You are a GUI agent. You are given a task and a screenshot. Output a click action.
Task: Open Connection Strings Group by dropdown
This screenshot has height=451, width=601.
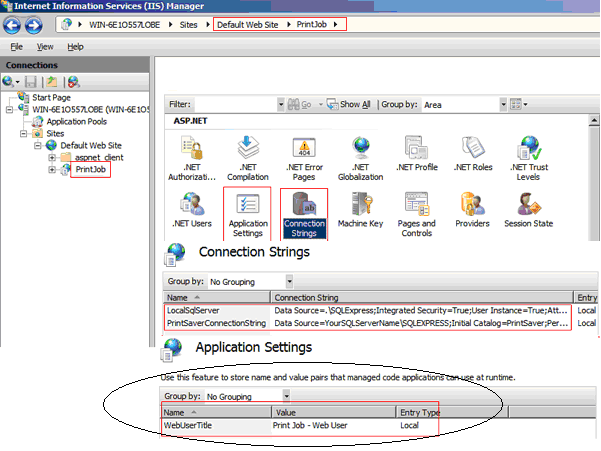coord(289,282)
